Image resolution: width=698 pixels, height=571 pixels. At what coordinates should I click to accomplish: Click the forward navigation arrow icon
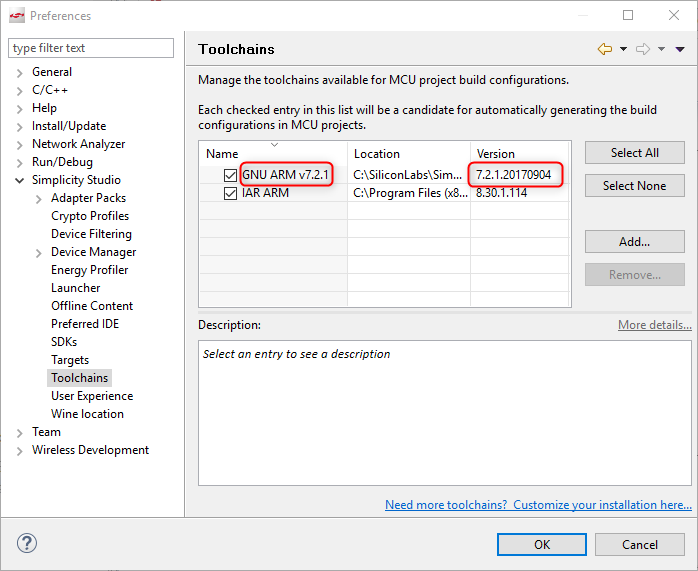(643, 49)
